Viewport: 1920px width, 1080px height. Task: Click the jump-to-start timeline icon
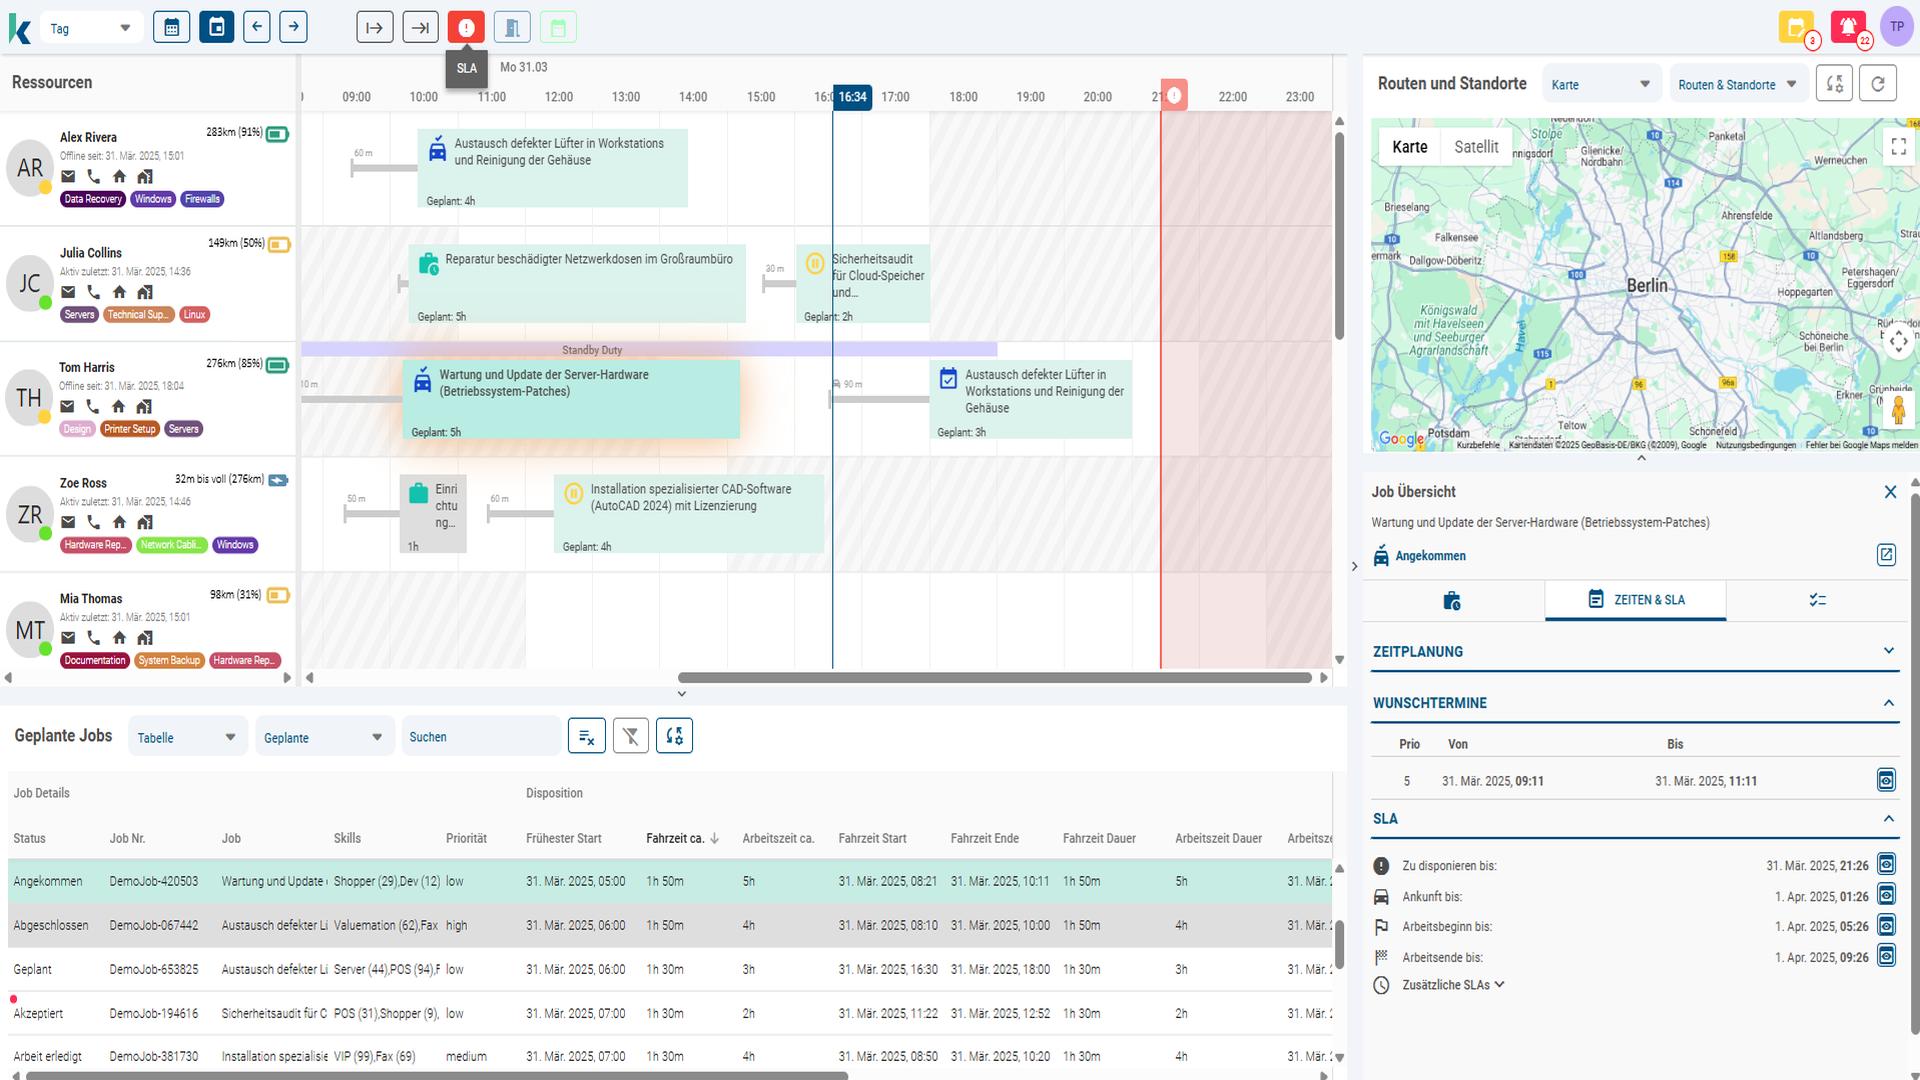(374, 27)
